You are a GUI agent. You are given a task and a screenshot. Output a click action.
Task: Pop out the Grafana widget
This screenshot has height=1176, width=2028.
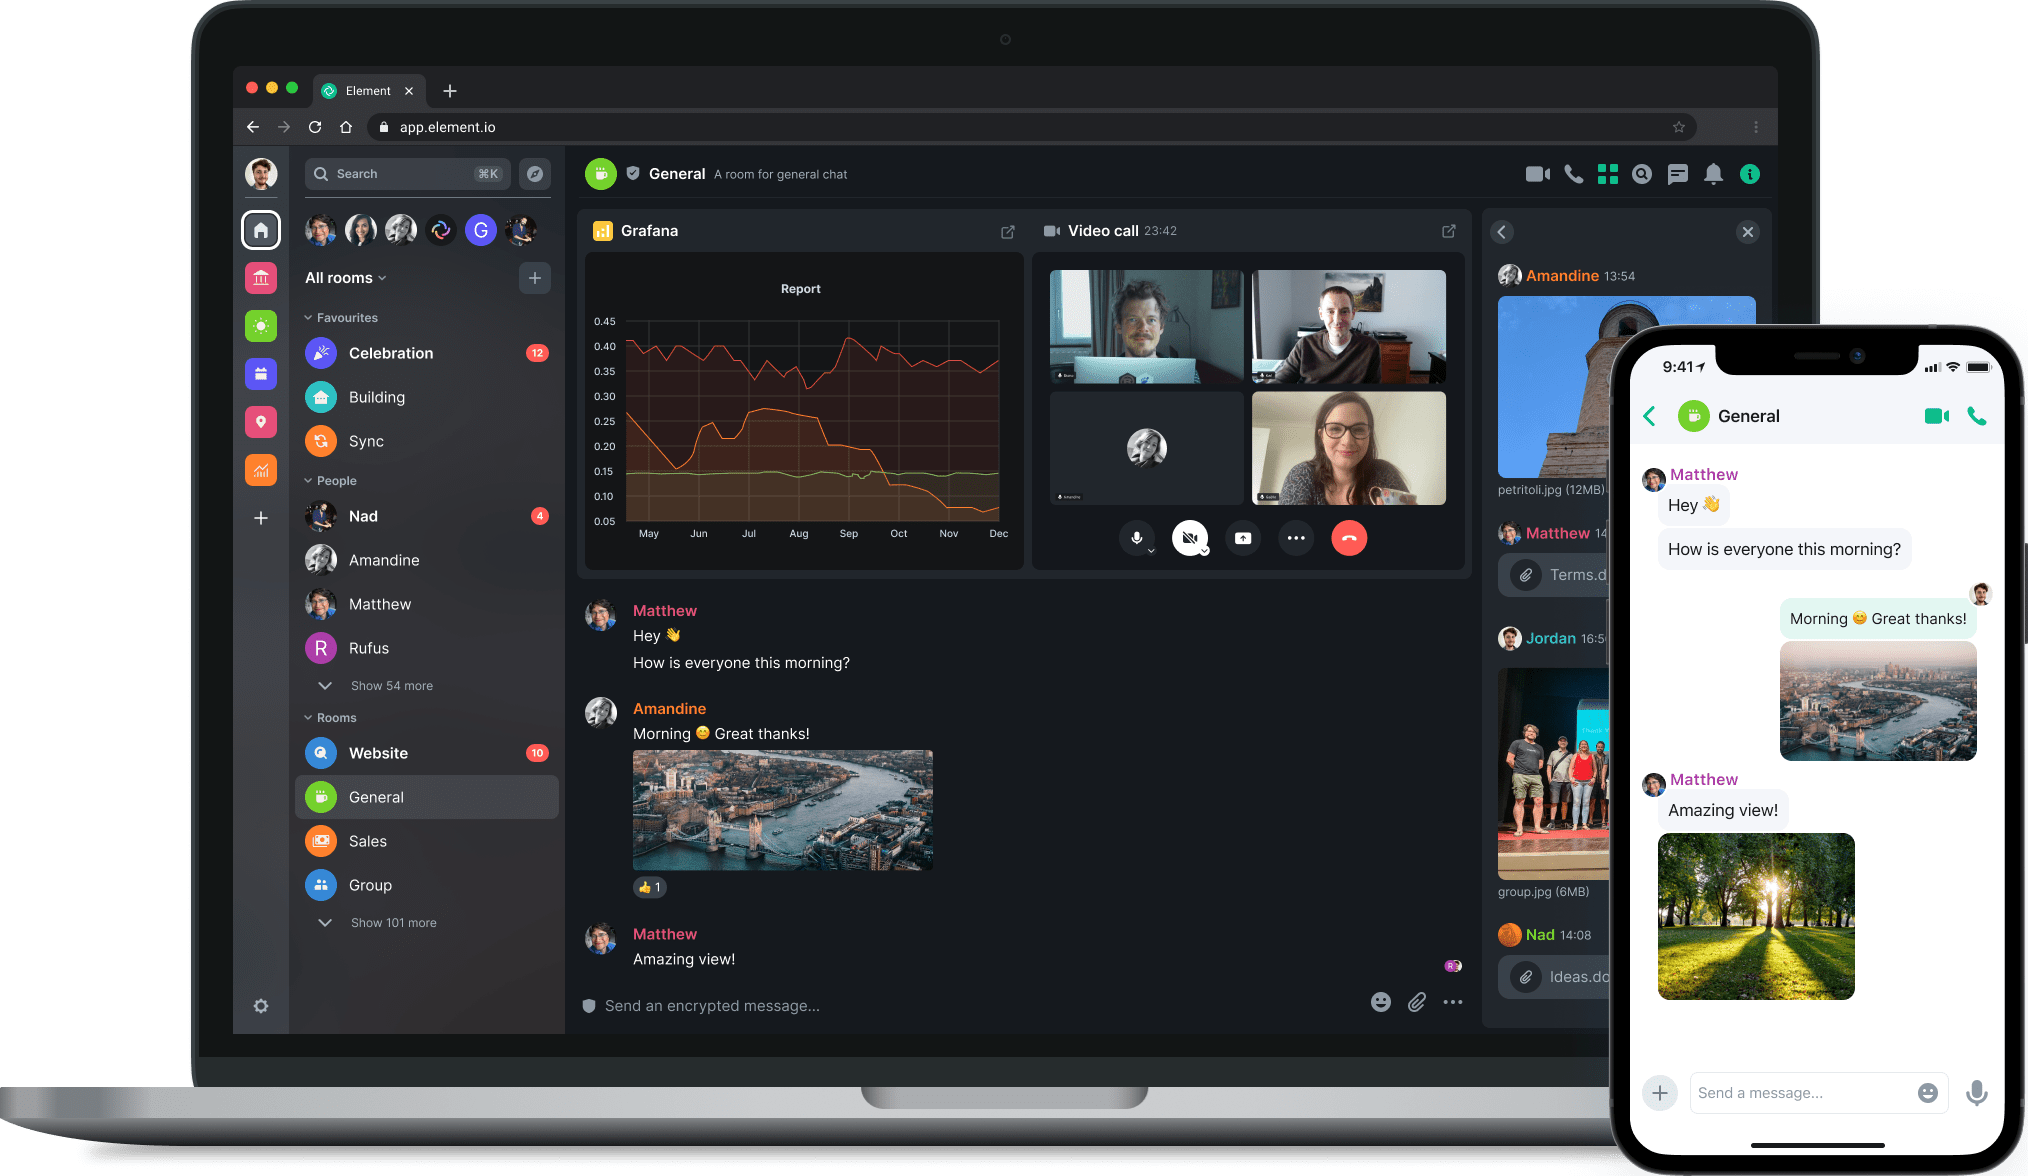[x=1008, y=232]
